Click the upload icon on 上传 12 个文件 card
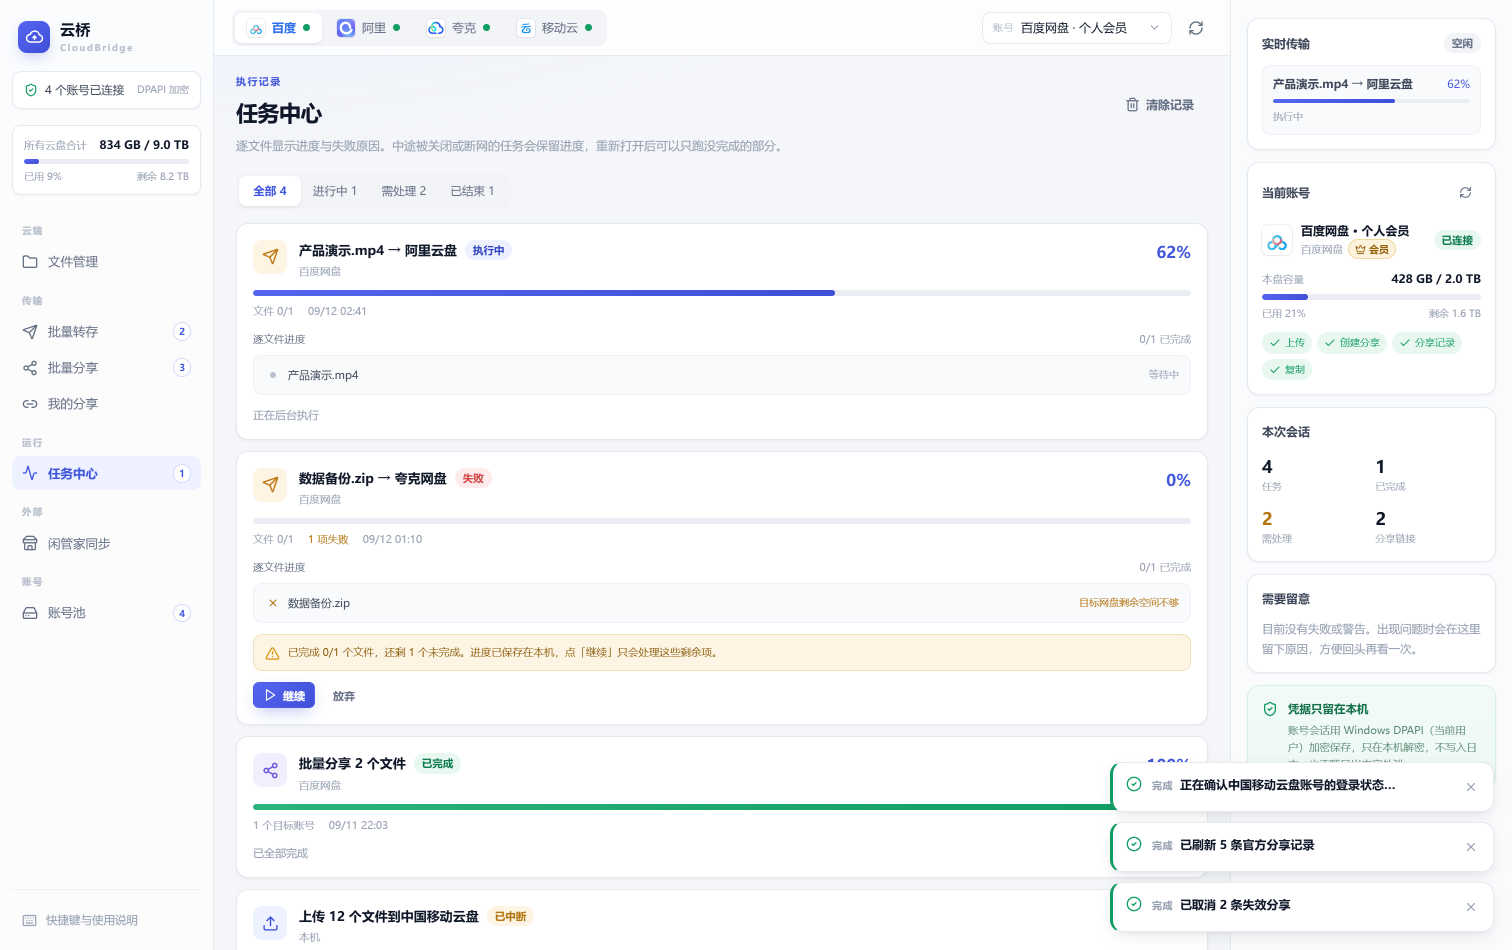1512x950 pixels. [x=270, y=923]
